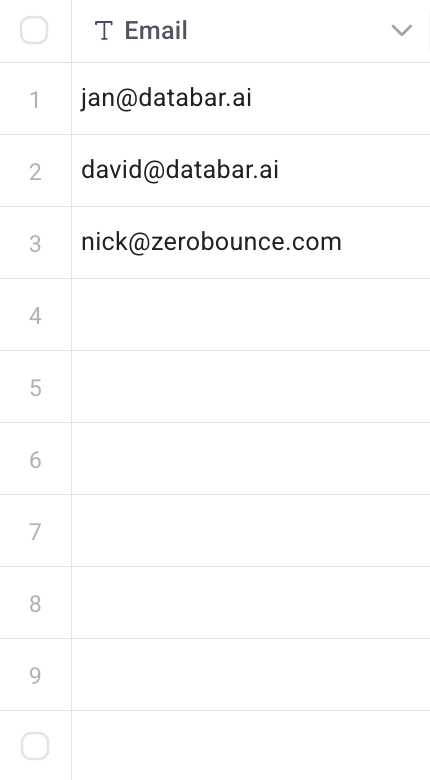
Task: Click row number 2
Action: [x=35, y=172]
